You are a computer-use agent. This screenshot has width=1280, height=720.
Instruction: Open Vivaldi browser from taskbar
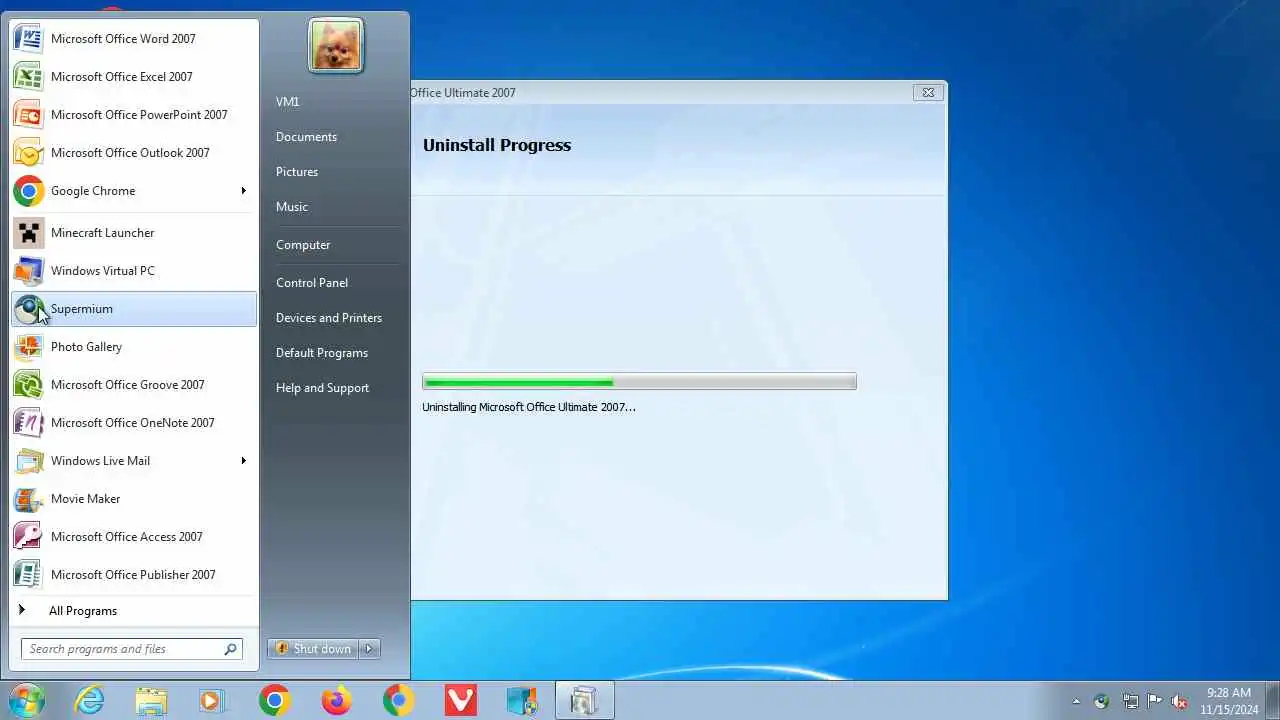point(460,701)
